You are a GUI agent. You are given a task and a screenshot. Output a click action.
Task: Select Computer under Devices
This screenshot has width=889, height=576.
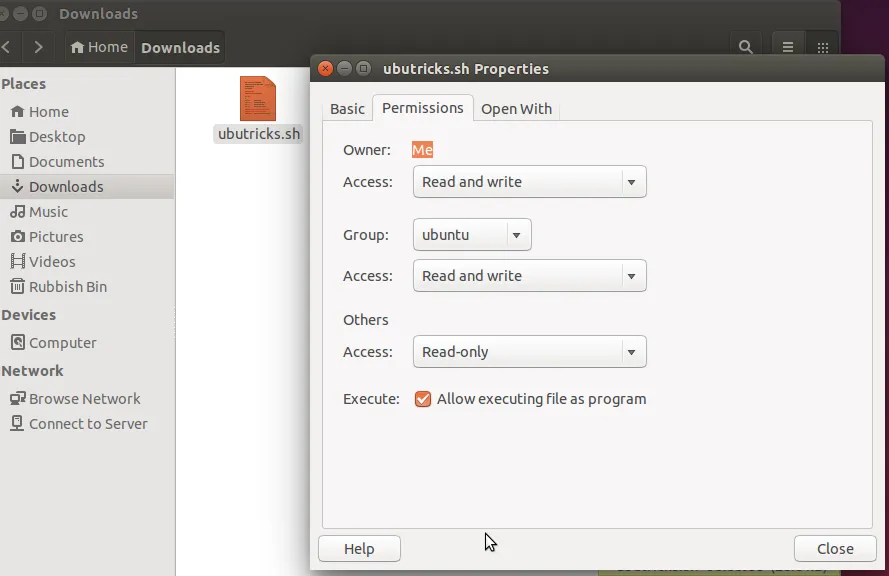click(62, 343)
